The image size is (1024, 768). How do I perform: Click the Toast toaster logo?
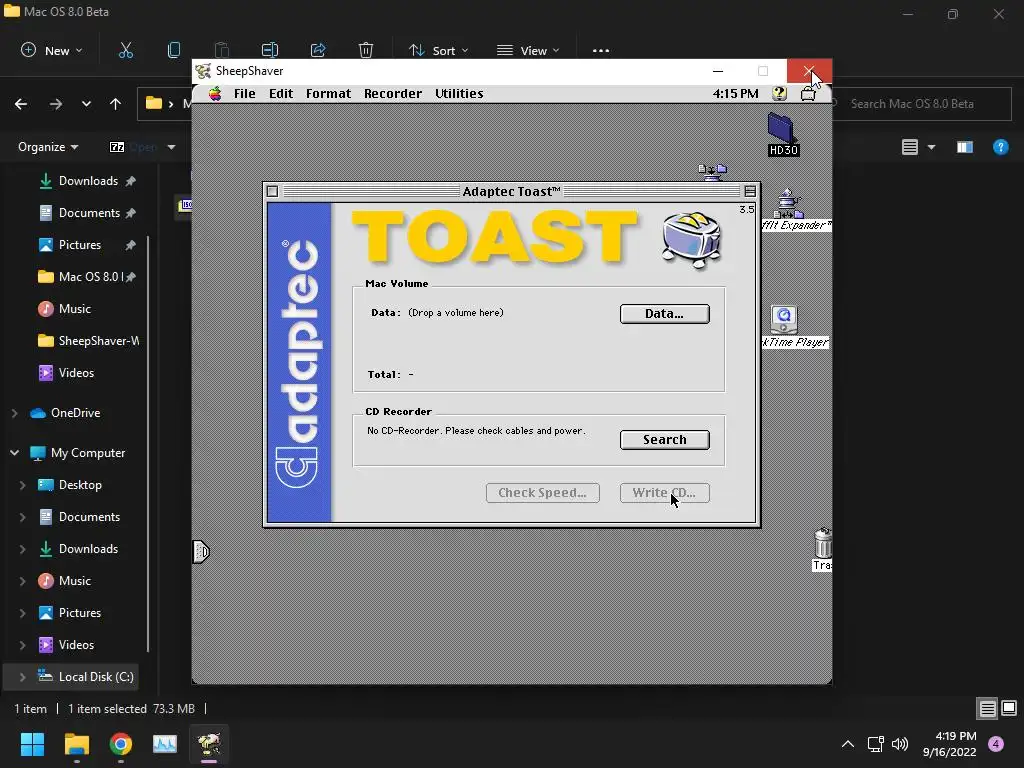click(691, 240)
